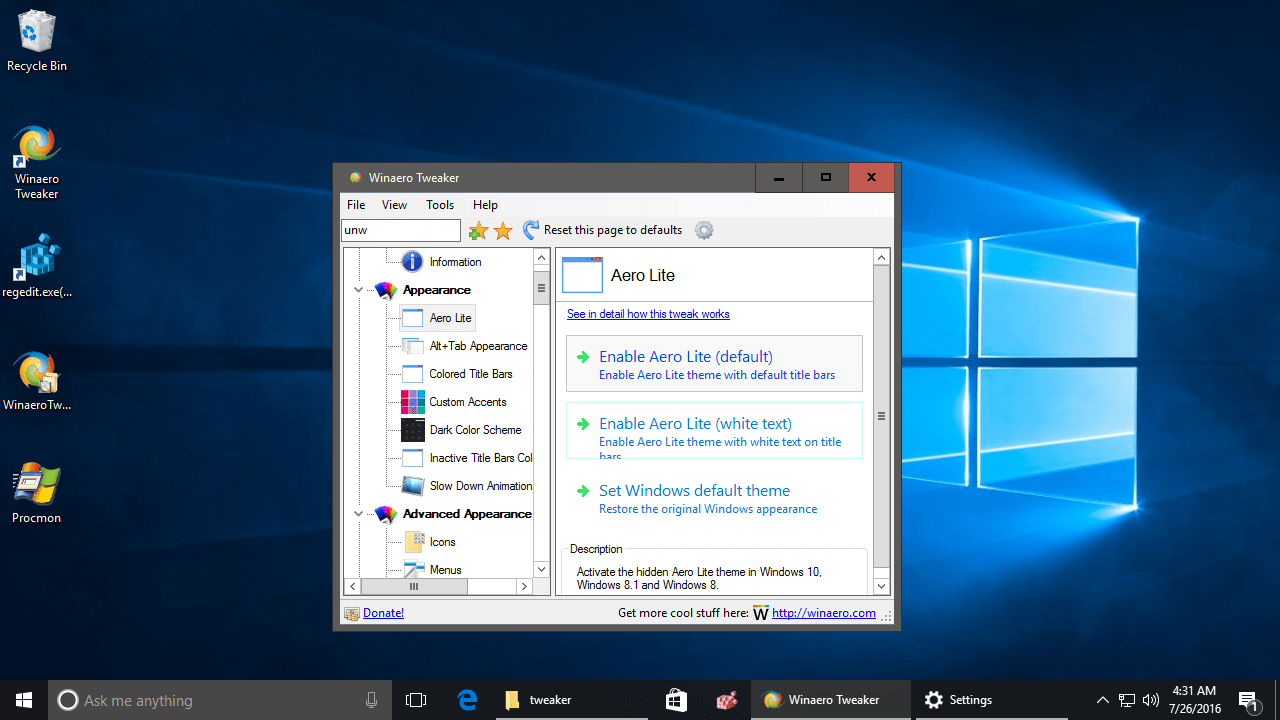This screenshot has height=720, width=1280.
Task: Select the Custom Accents color grid icon
Action: tap(413, 401)
